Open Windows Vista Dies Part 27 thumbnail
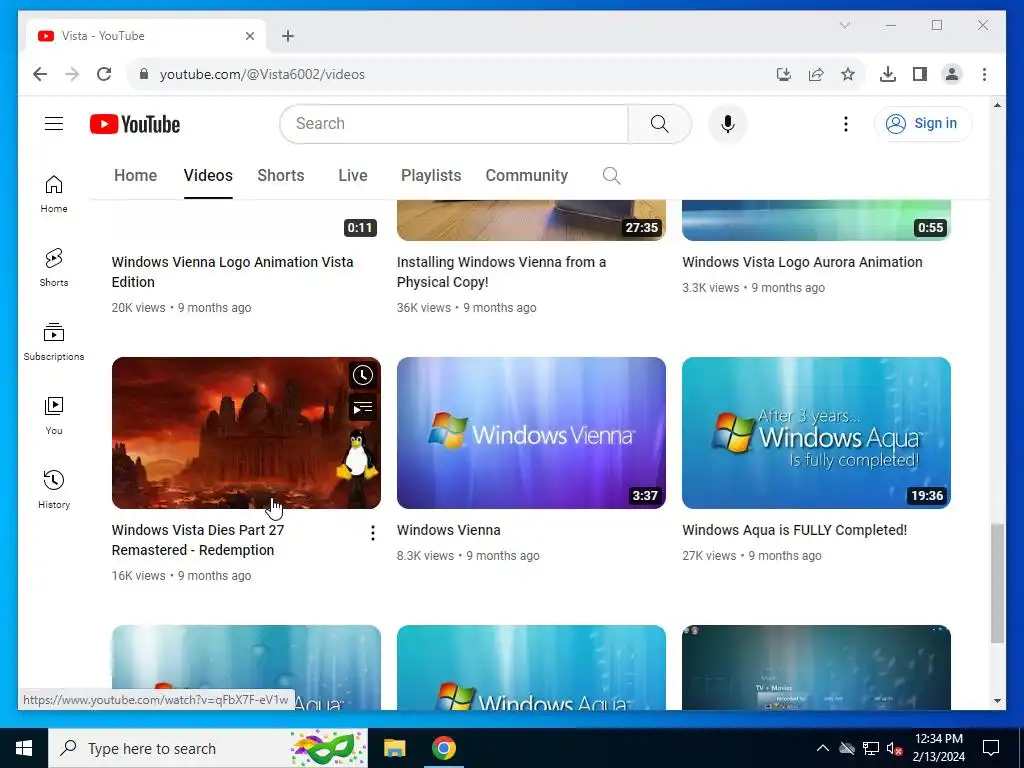1024x768 pixels. pyautogui.click(x=246, y=433)
